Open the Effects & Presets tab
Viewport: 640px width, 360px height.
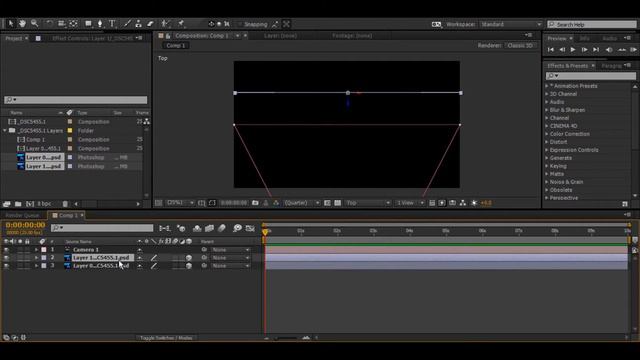(x=567, y=66)
